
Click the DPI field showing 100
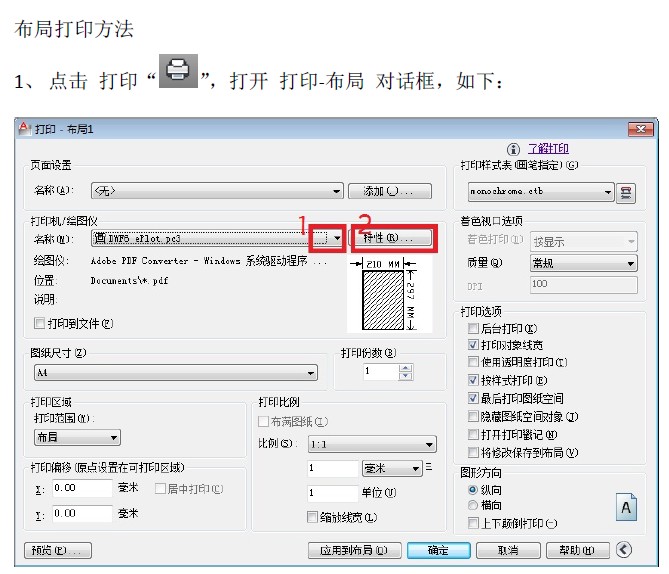coord(584,285)
